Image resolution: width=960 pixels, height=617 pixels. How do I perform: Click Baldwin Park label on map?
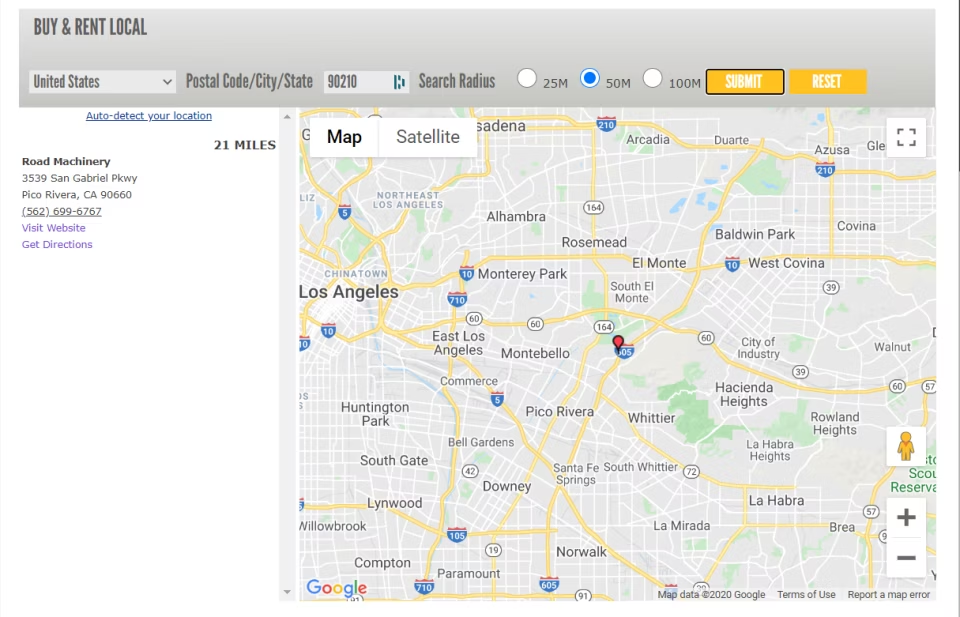click(x=755, y=234)
